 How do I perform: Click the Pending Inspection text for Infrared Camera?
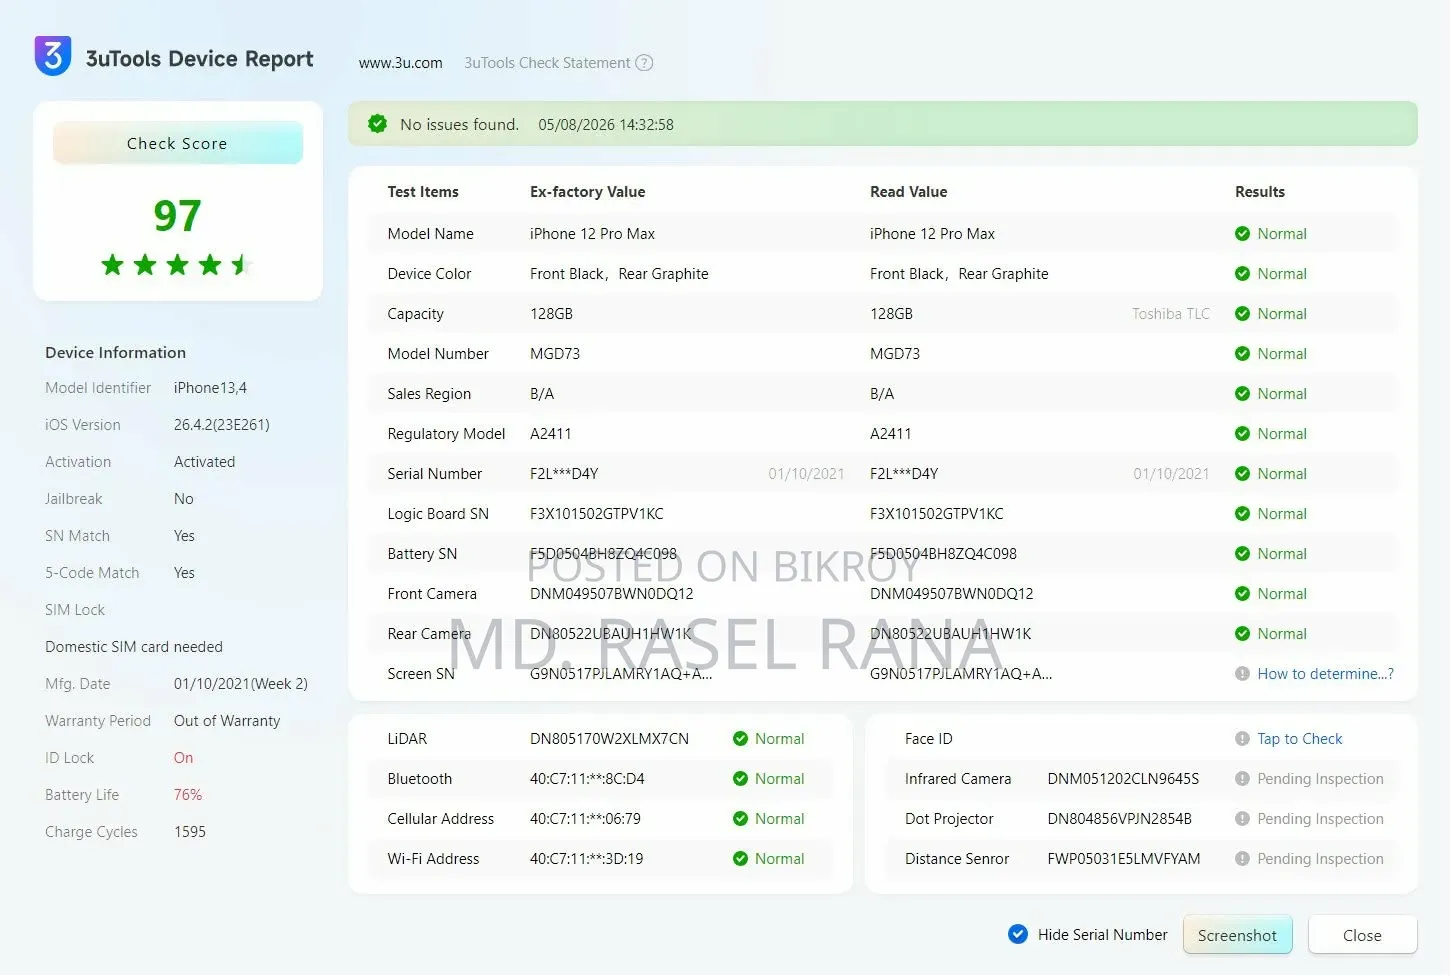click(x=1320, y=779)
